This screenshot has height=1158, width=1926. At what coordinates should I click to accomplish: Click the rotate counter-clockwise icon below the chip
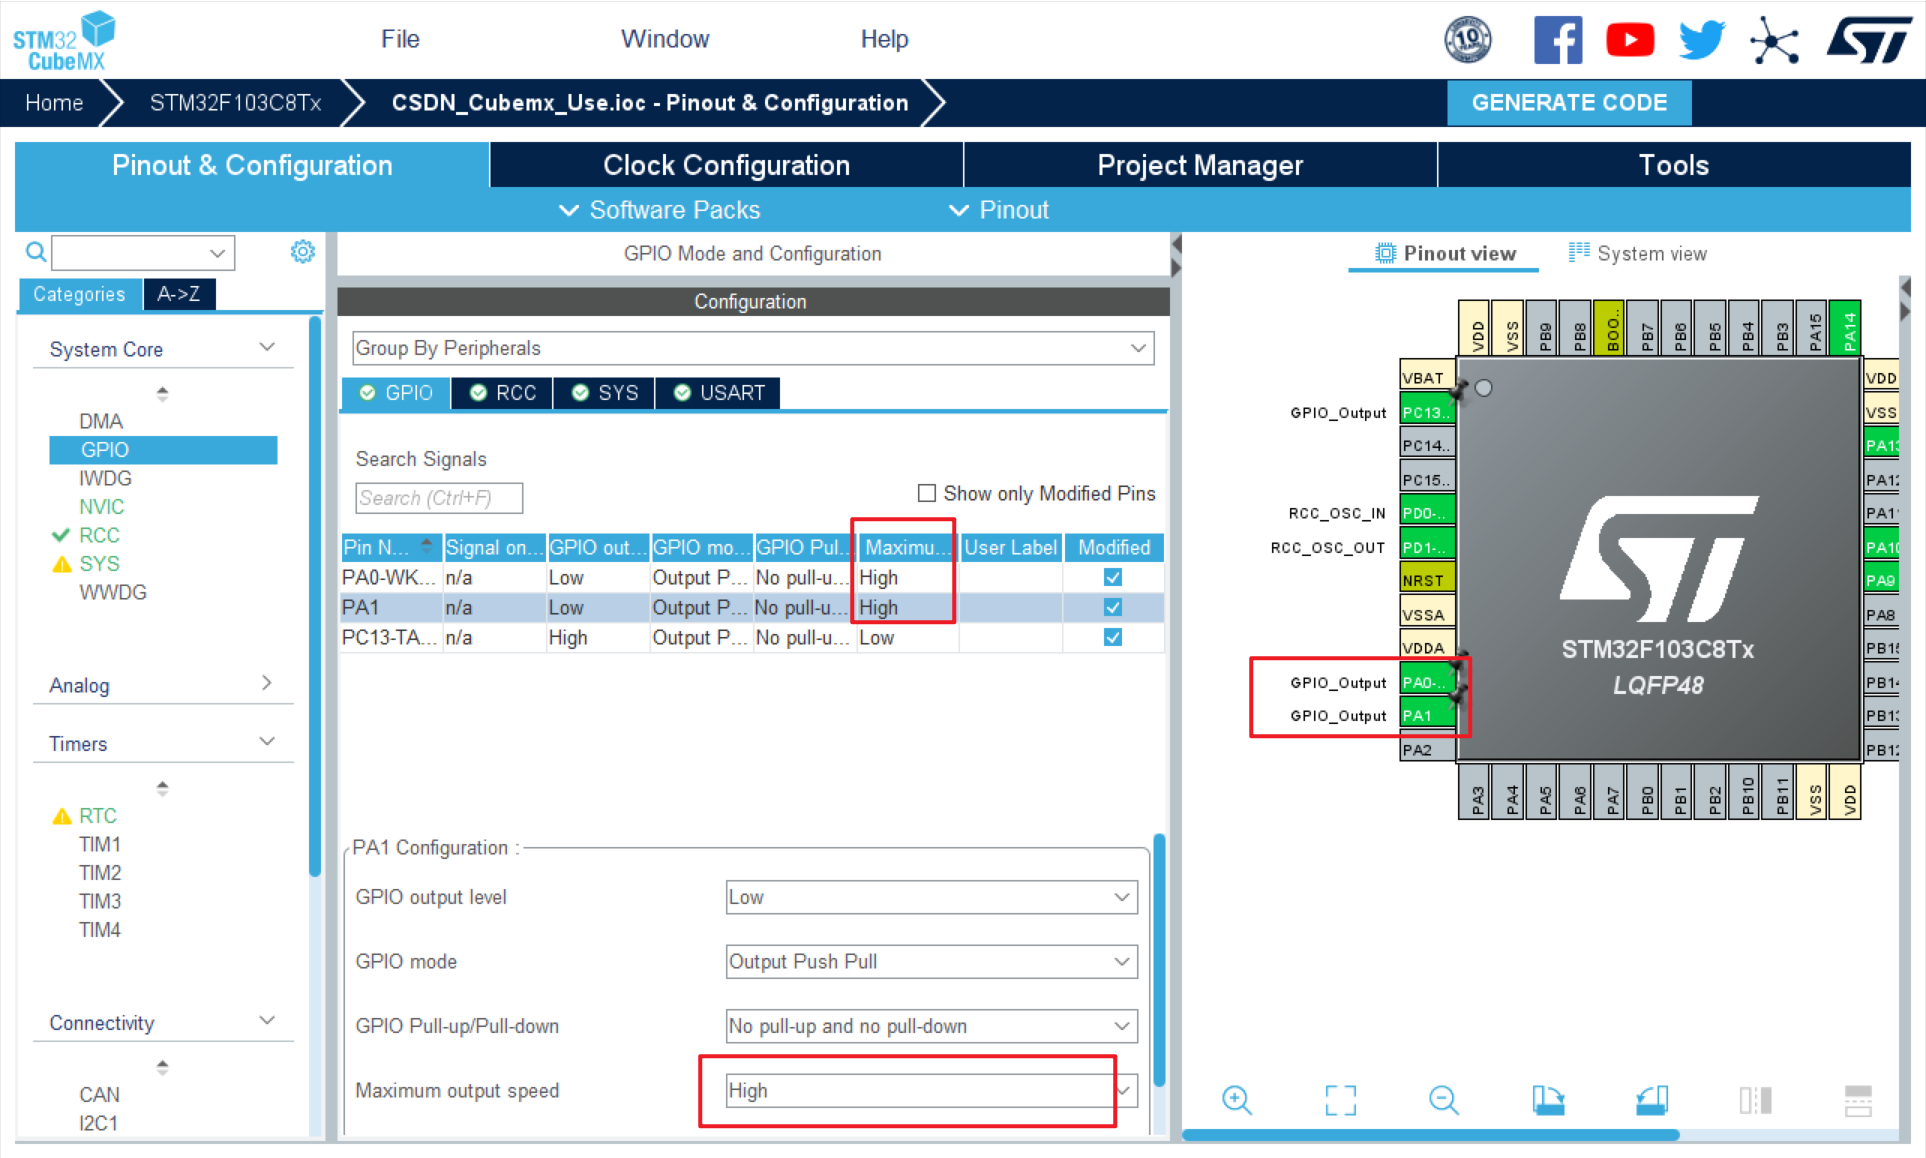click(1652, 1100)
